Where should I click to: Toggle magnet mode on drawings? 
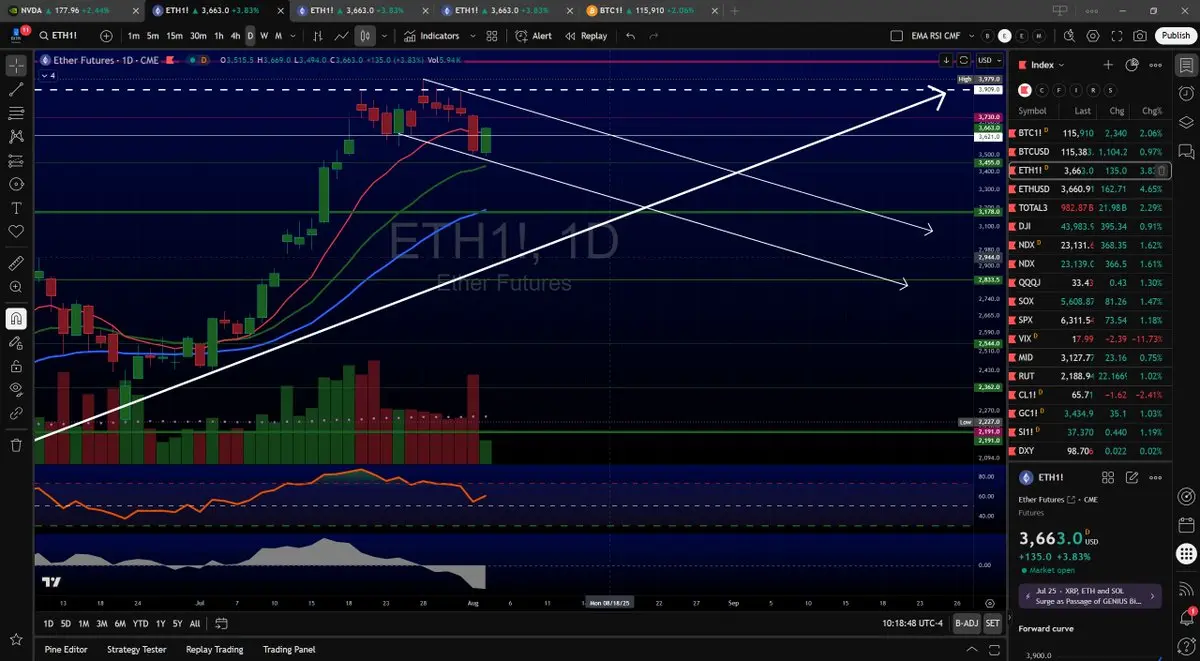coord(16,319)
